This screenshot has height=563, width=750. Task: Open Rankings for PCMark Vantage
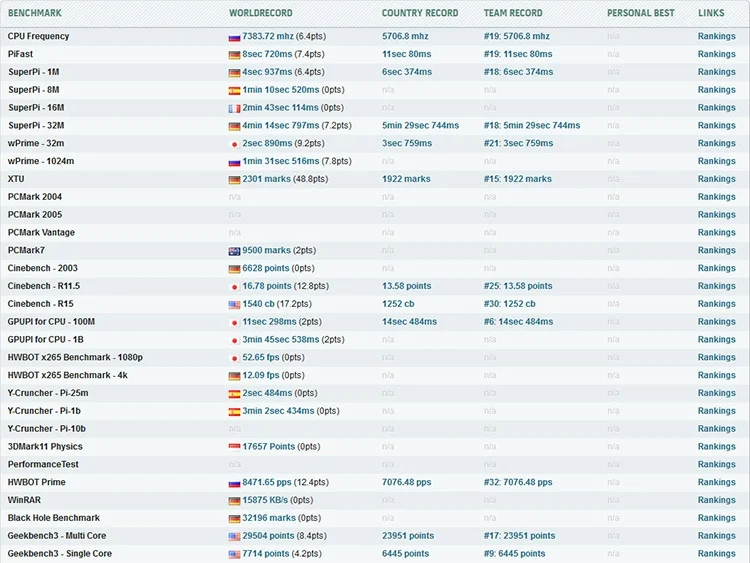pos(717,232)
